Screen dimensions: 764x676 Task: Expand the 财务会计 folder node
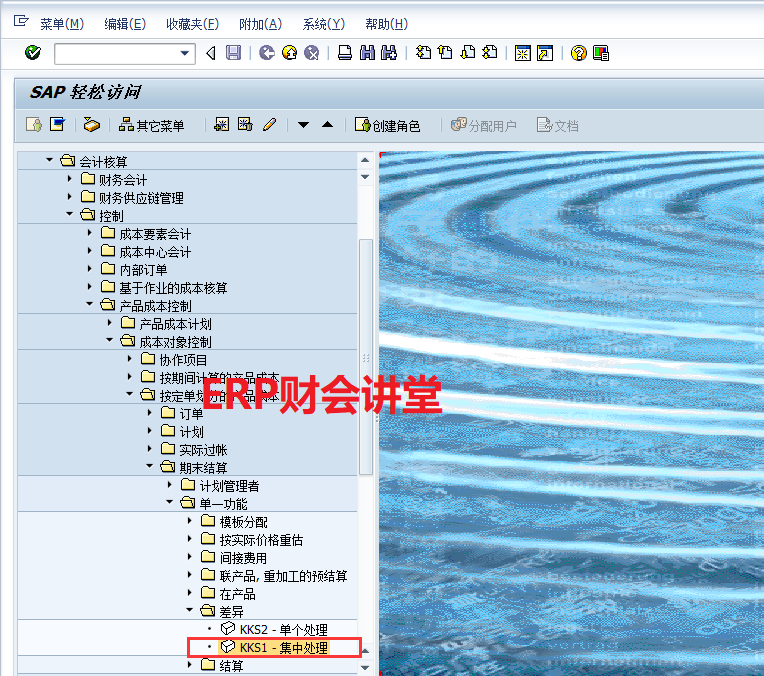tap(70, 180)
